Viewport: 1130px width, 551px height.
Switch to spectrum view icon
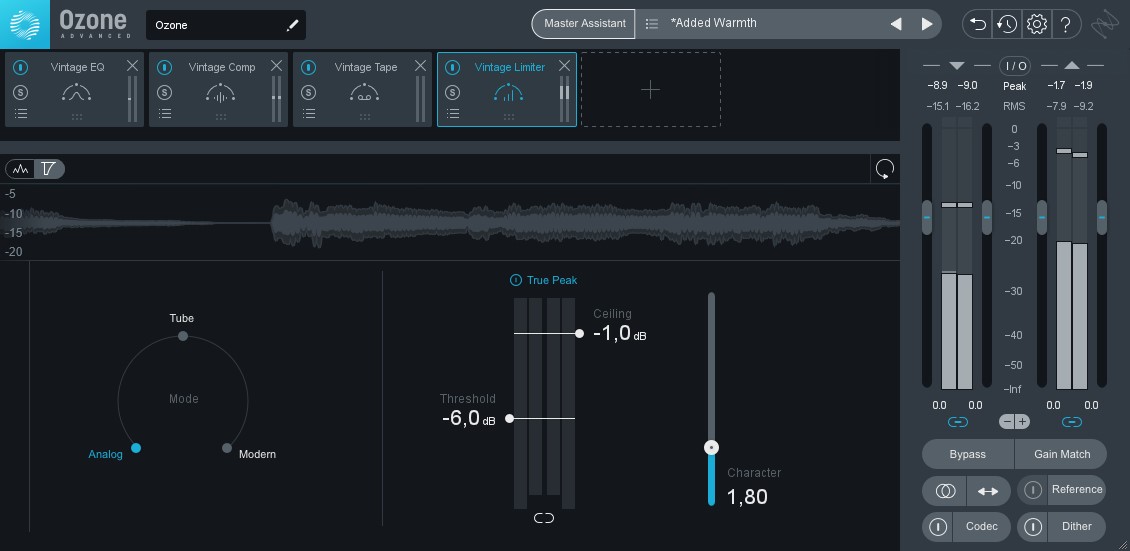click(x=20, y=169)
